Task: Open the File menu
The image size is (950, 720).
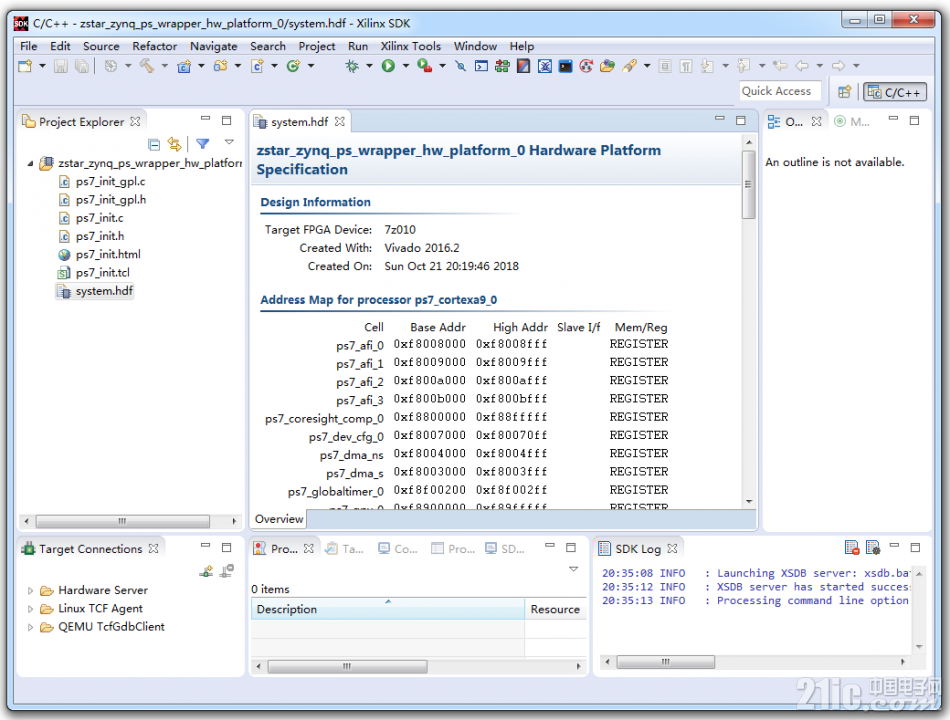Action: [28, 46]
